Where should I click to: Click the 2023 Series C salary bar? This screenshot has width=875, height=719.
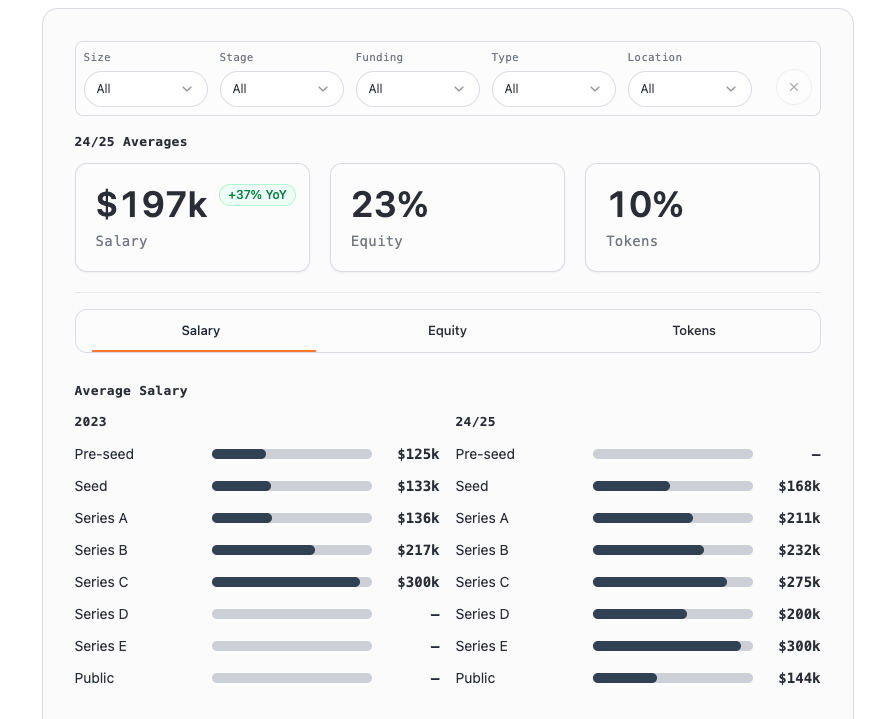[x=291, y=582]
